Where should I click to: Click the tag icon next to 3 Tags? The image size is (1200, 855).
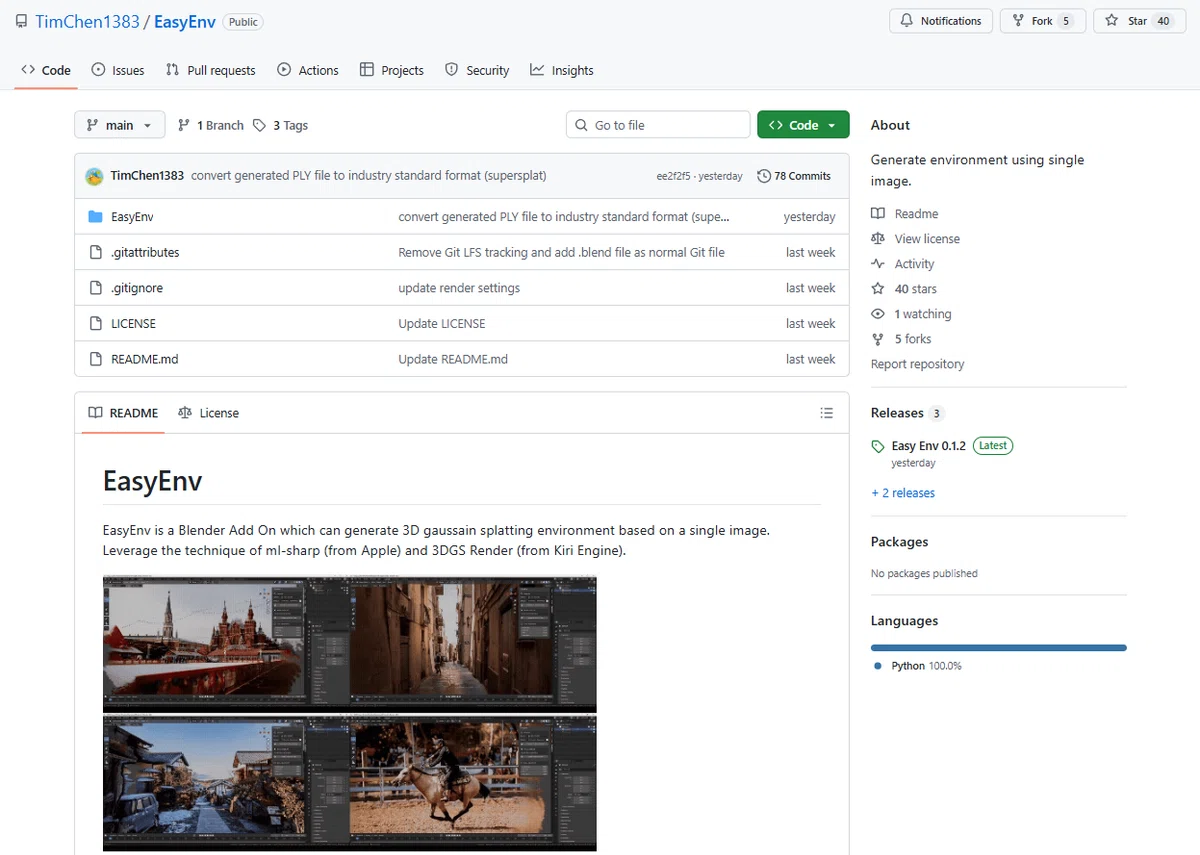pyautogui.click(x=259, y=125)
